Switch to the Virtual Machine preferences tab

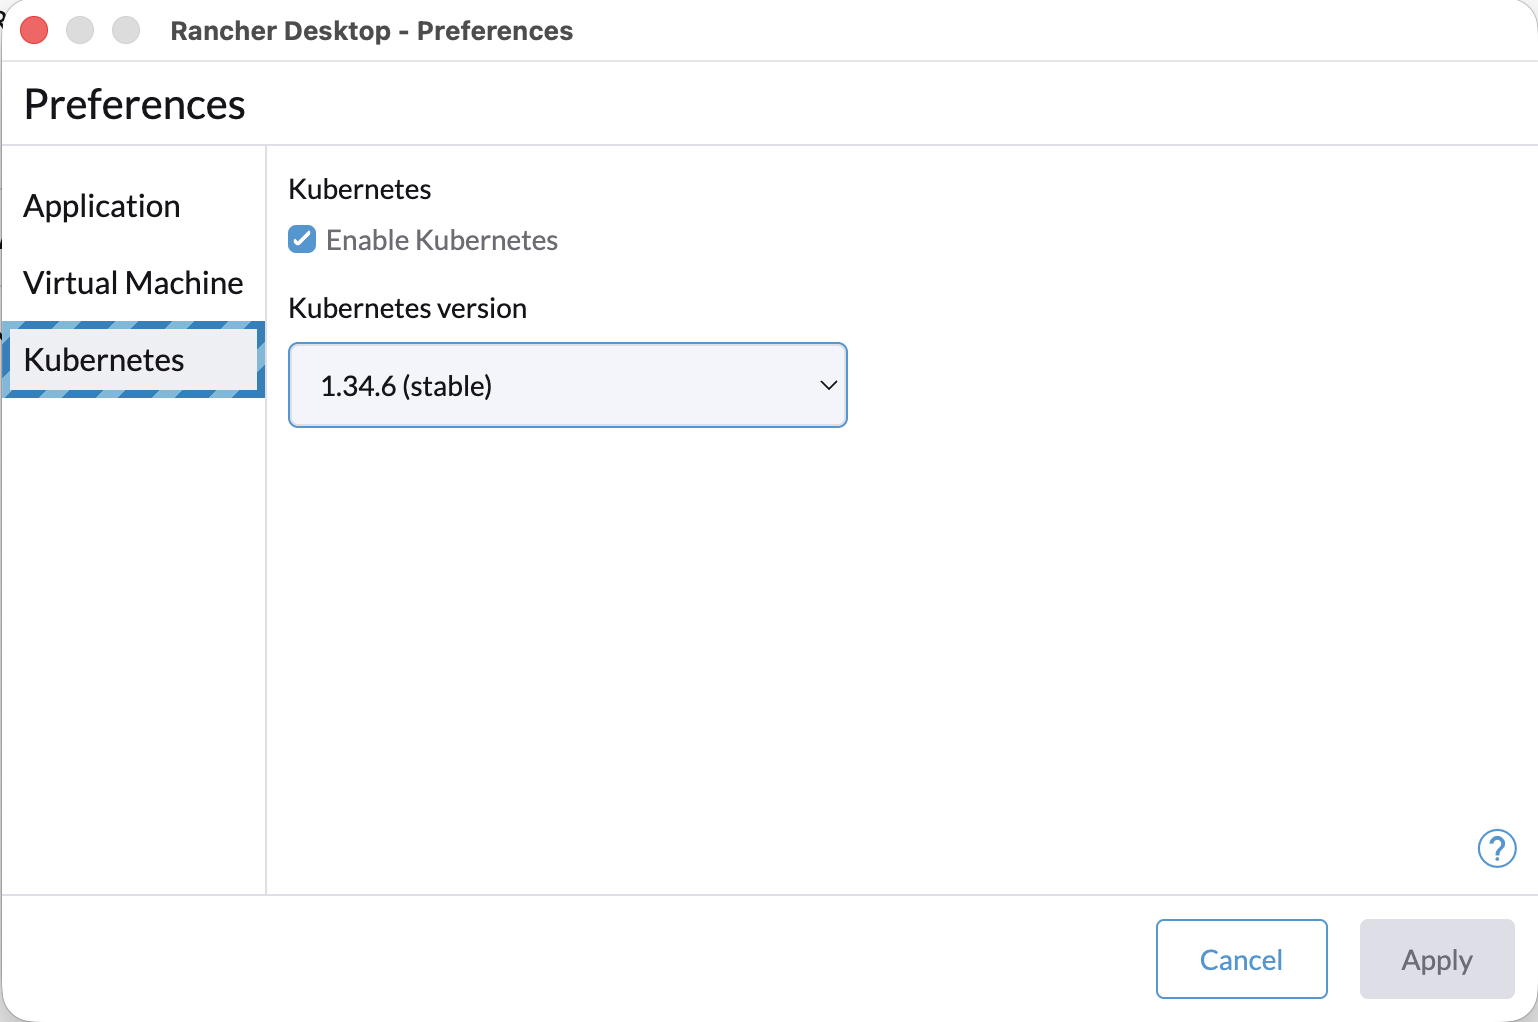(133, 283)
